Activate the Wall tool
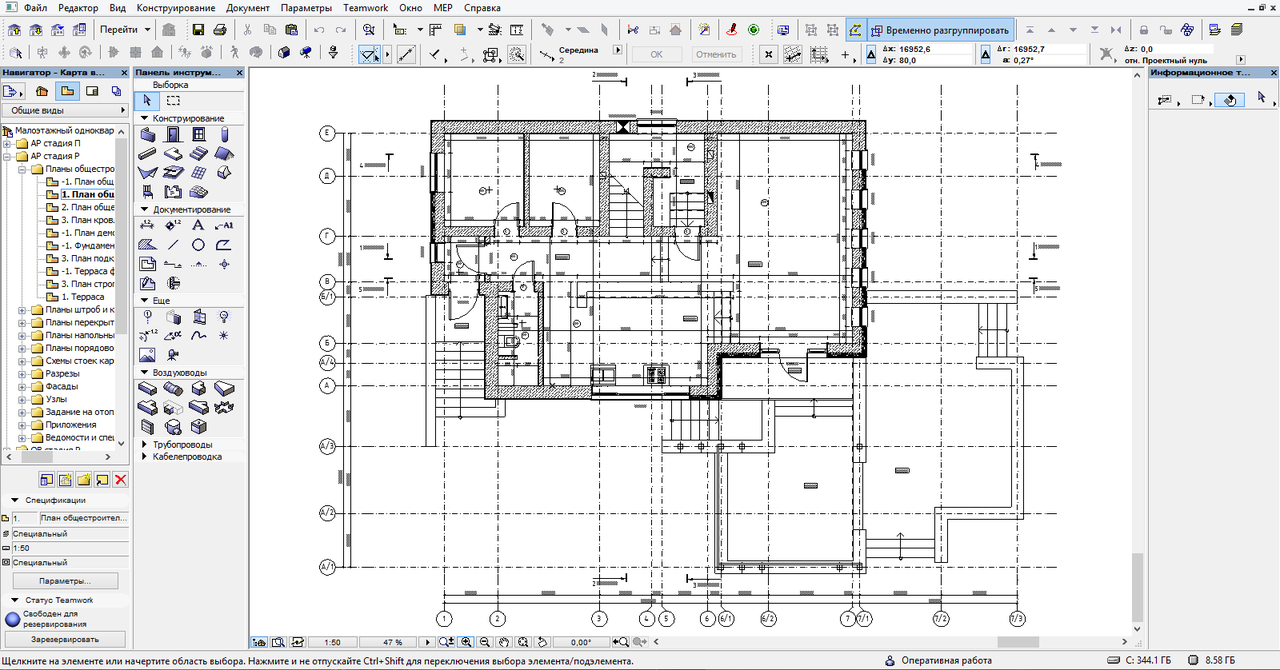 pyautogui.click(x=147, y=135)
